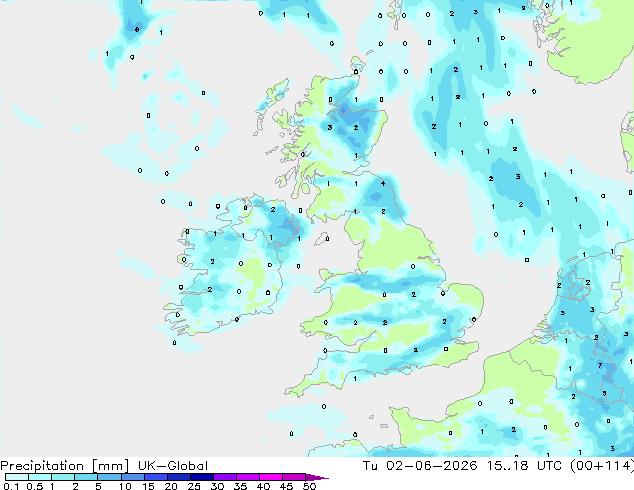Image resolution: width=634 pixels, height=490 pixels.
Task: Pick the 10–15 mm legend color swatch
Action: pos(132,477)
